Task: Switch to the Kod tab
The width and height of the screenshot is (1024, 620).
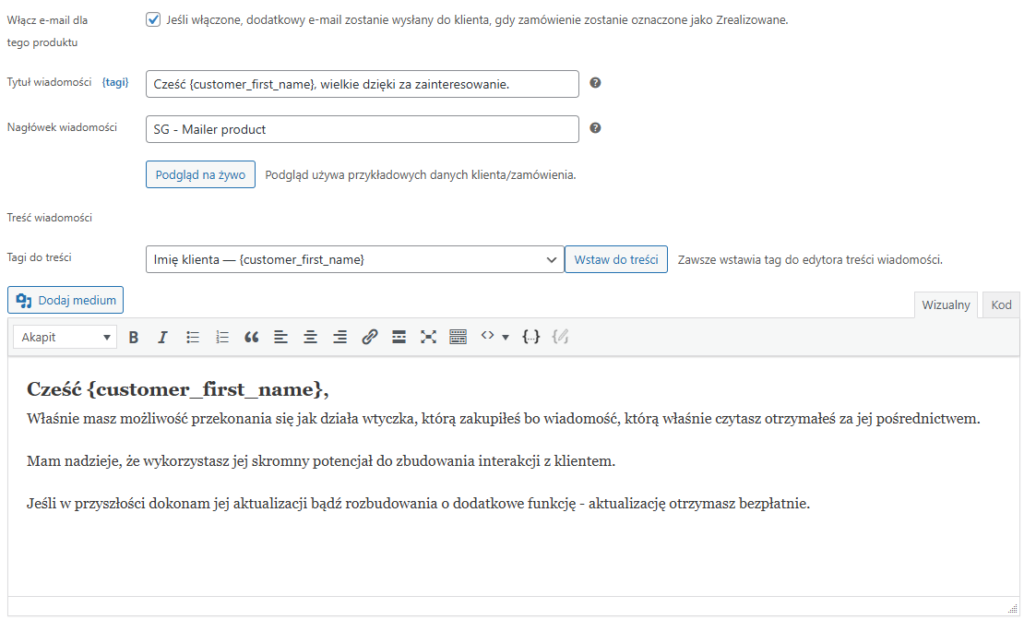Action: (1000, 305)
